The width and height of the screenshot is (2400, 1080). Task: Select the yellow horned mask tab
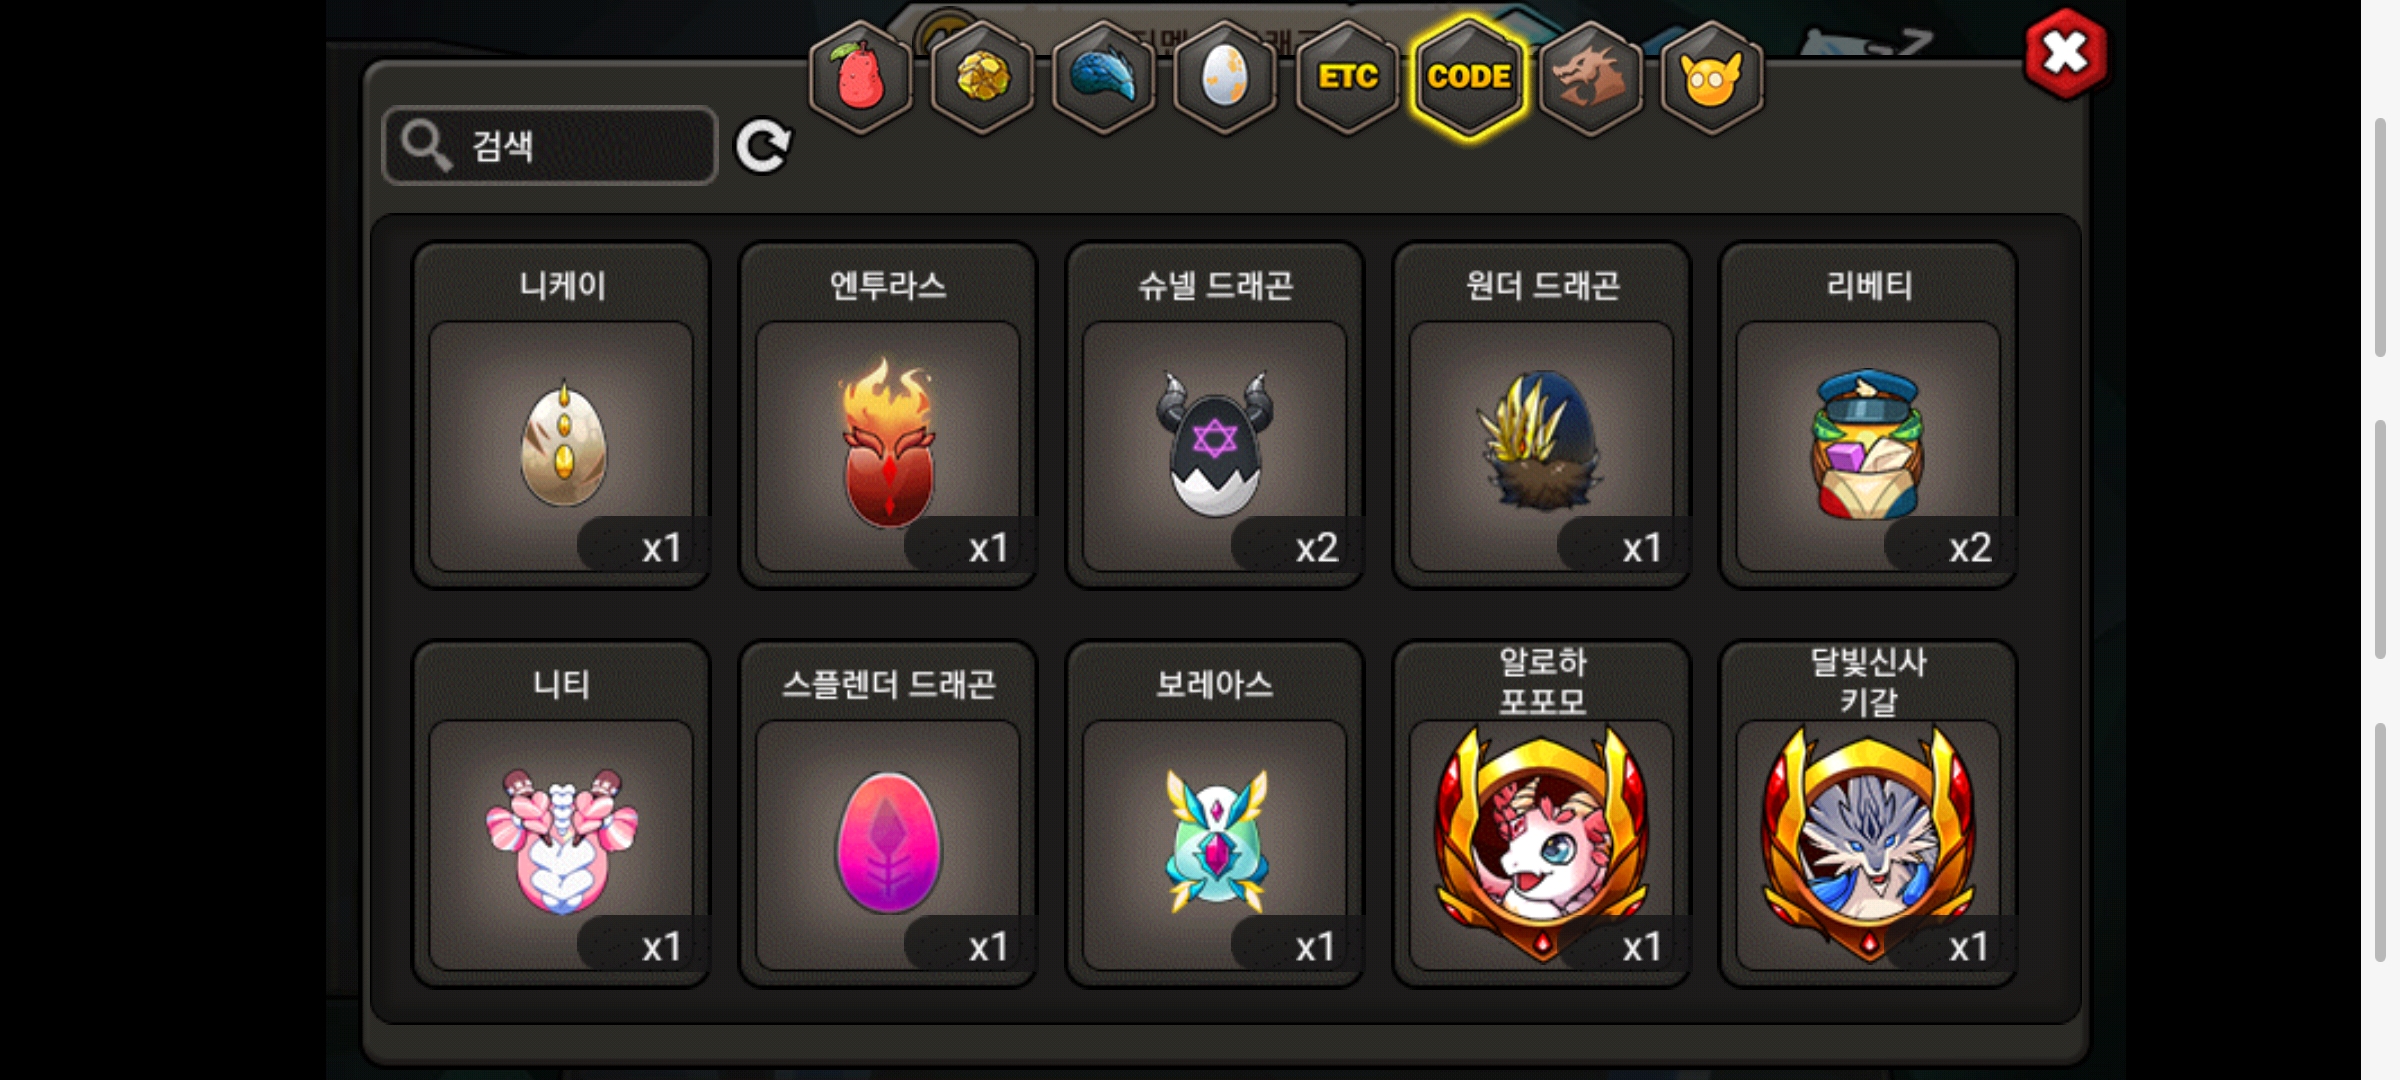pos(1712,77)
